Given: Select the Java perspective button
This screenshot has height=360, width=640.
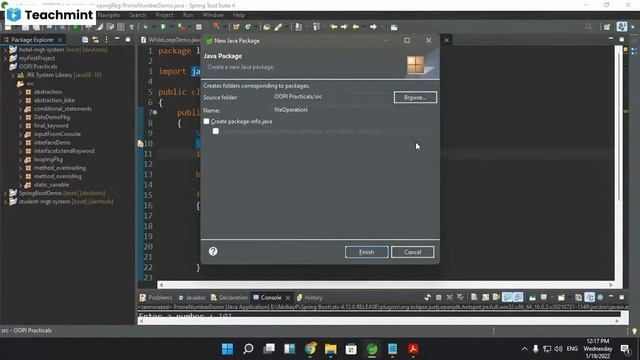Looking at the screenshot, I should 622,27.
